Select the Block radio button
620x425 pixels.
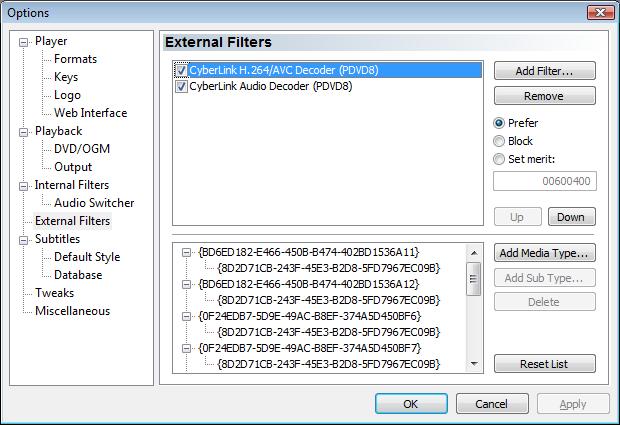499,141
